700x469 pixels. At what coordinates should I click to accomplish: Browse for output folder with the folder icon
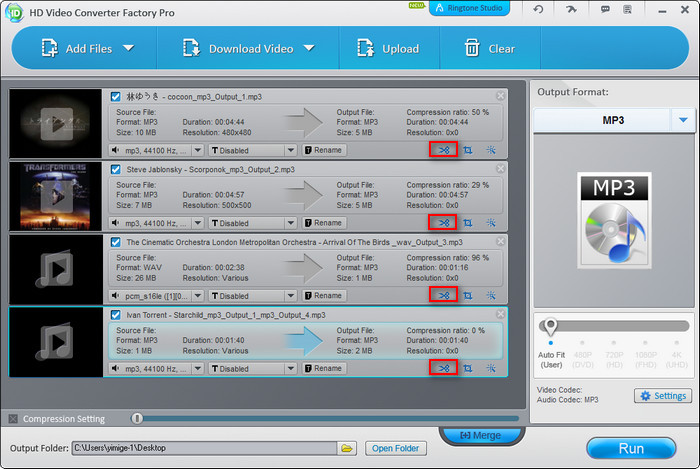tap(347, 448)
